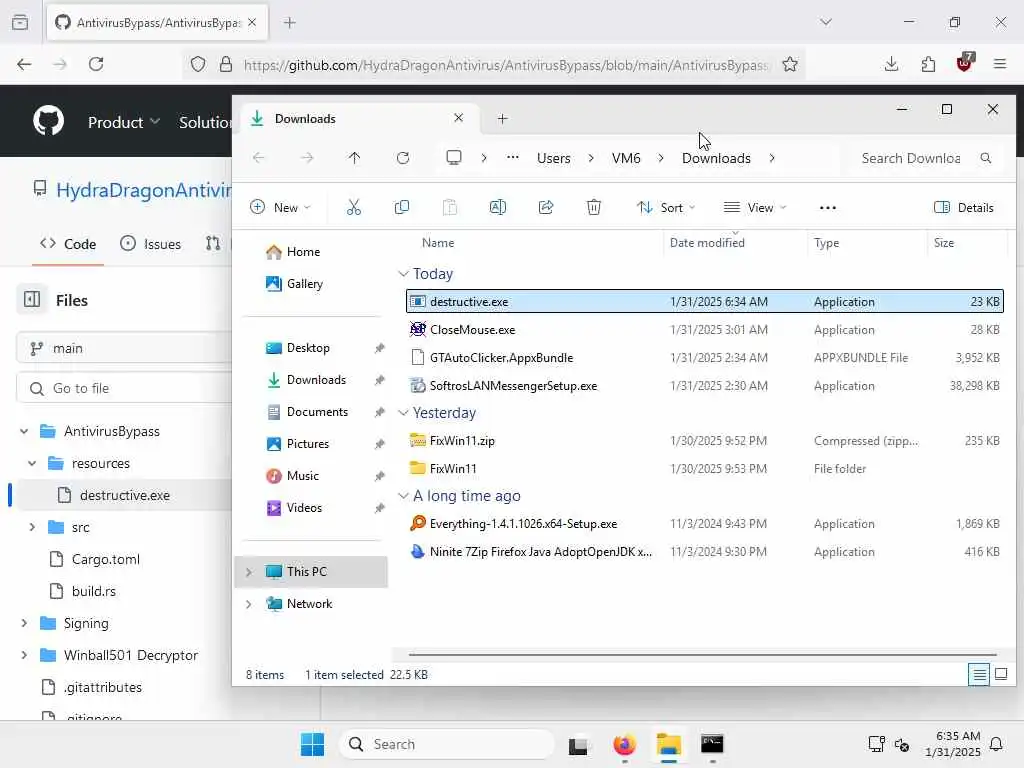Click GitHub logo in page header

point(49,121)
